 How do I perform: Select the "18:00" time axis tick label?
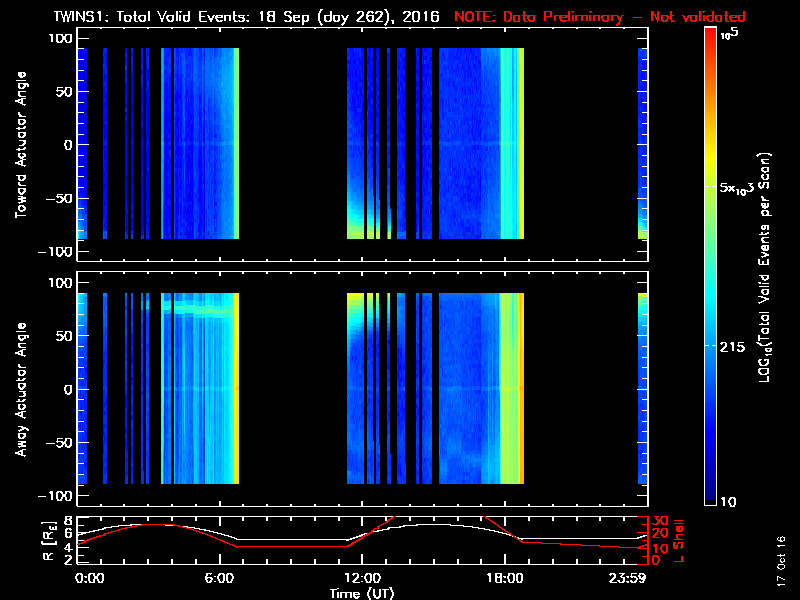(x=499, y=578)
